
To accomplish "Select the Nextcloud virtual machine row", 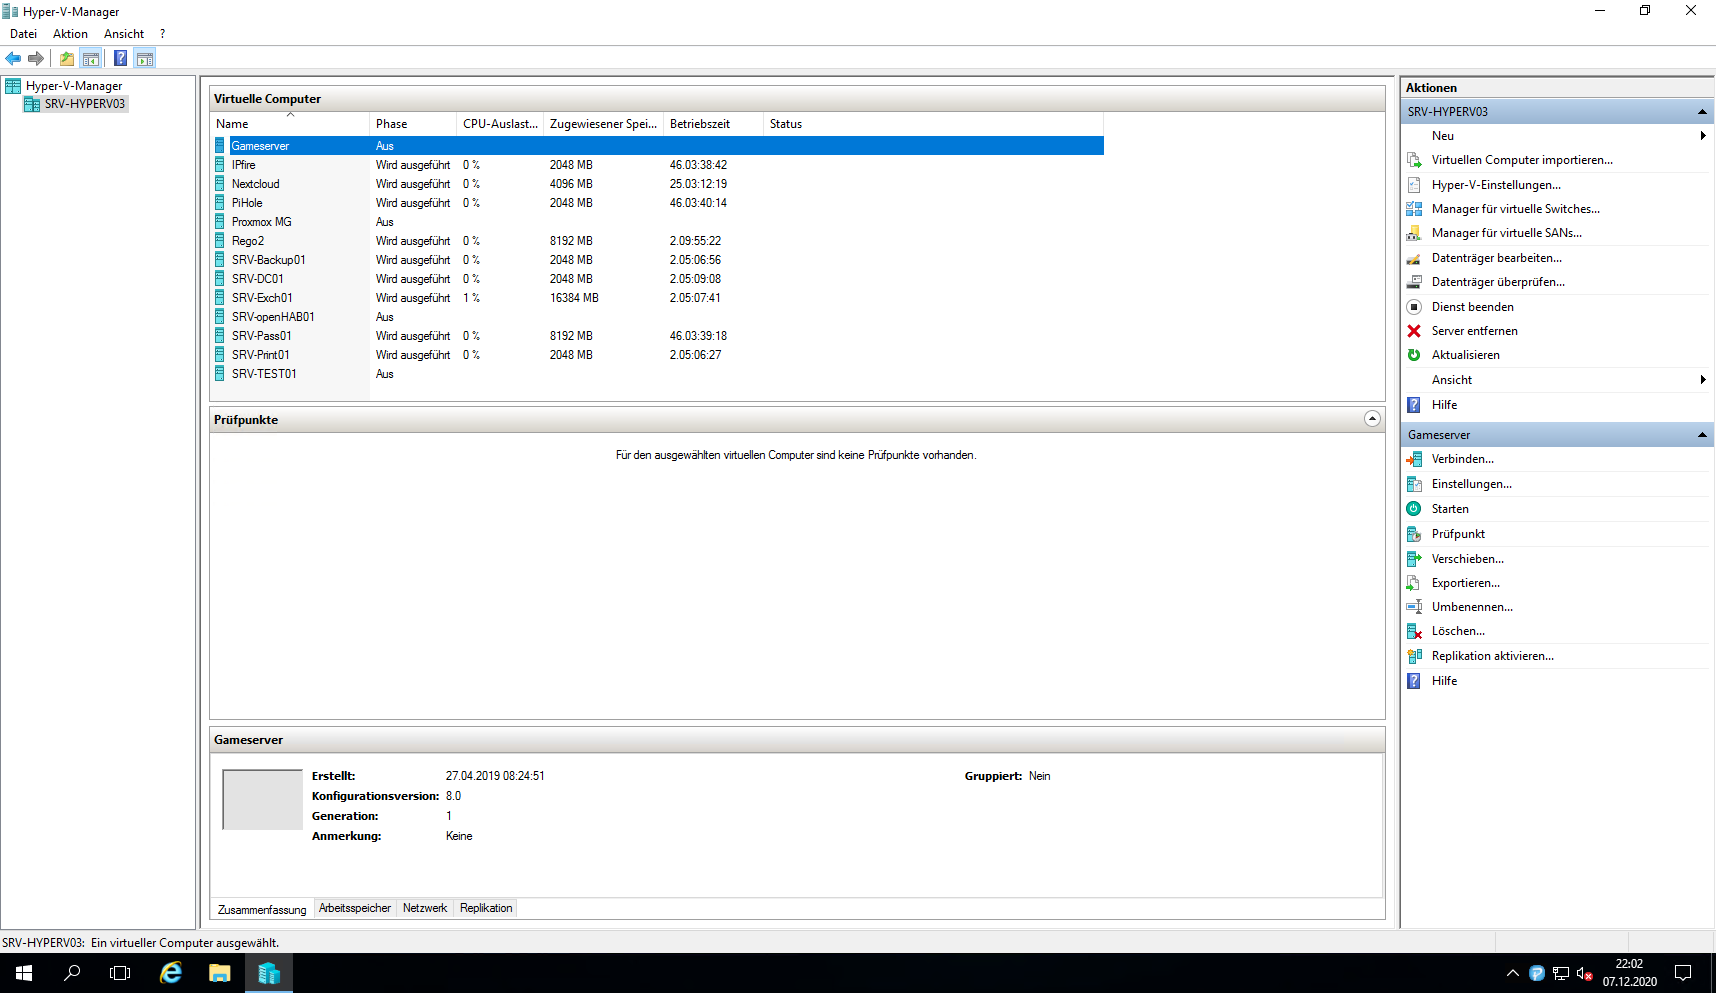I will tap(658, 184).
